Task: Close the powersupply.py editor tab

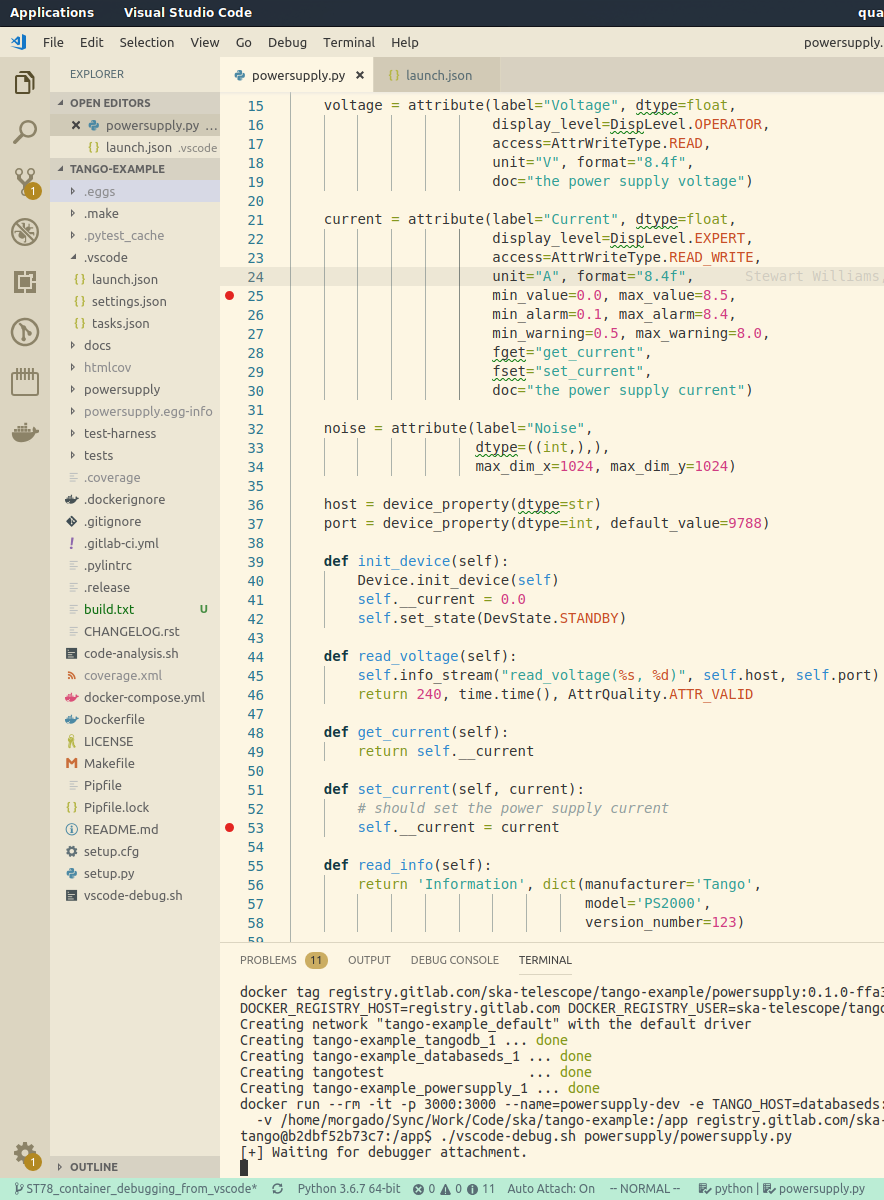Action: pos(360,75)
